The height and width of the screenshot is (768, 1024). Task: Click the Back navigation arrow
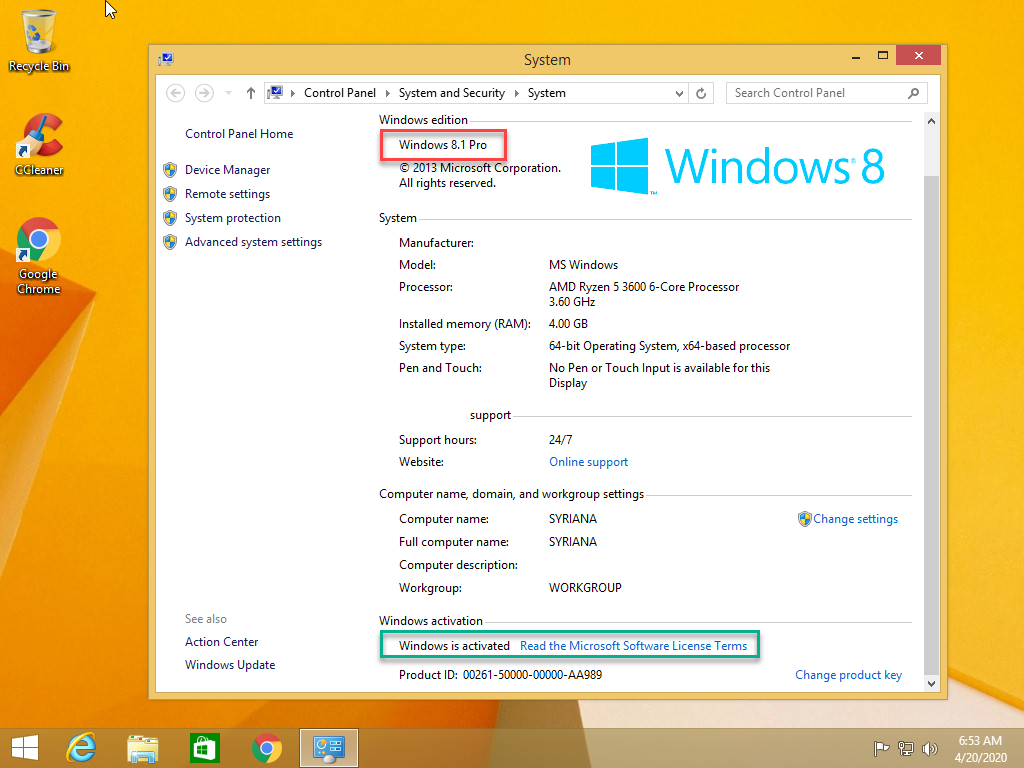[x=175, y=93]
